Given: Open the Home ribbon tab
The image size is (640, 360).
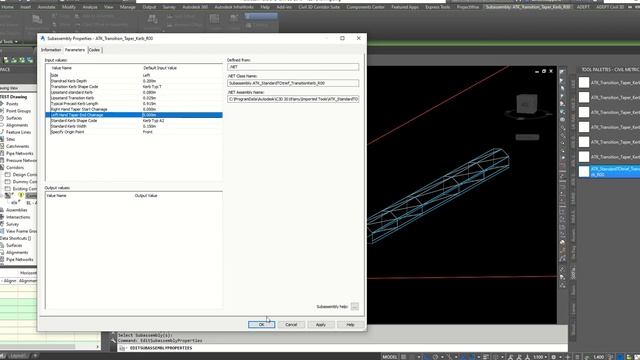Looking at the screenshot, I should pos(7,7).
